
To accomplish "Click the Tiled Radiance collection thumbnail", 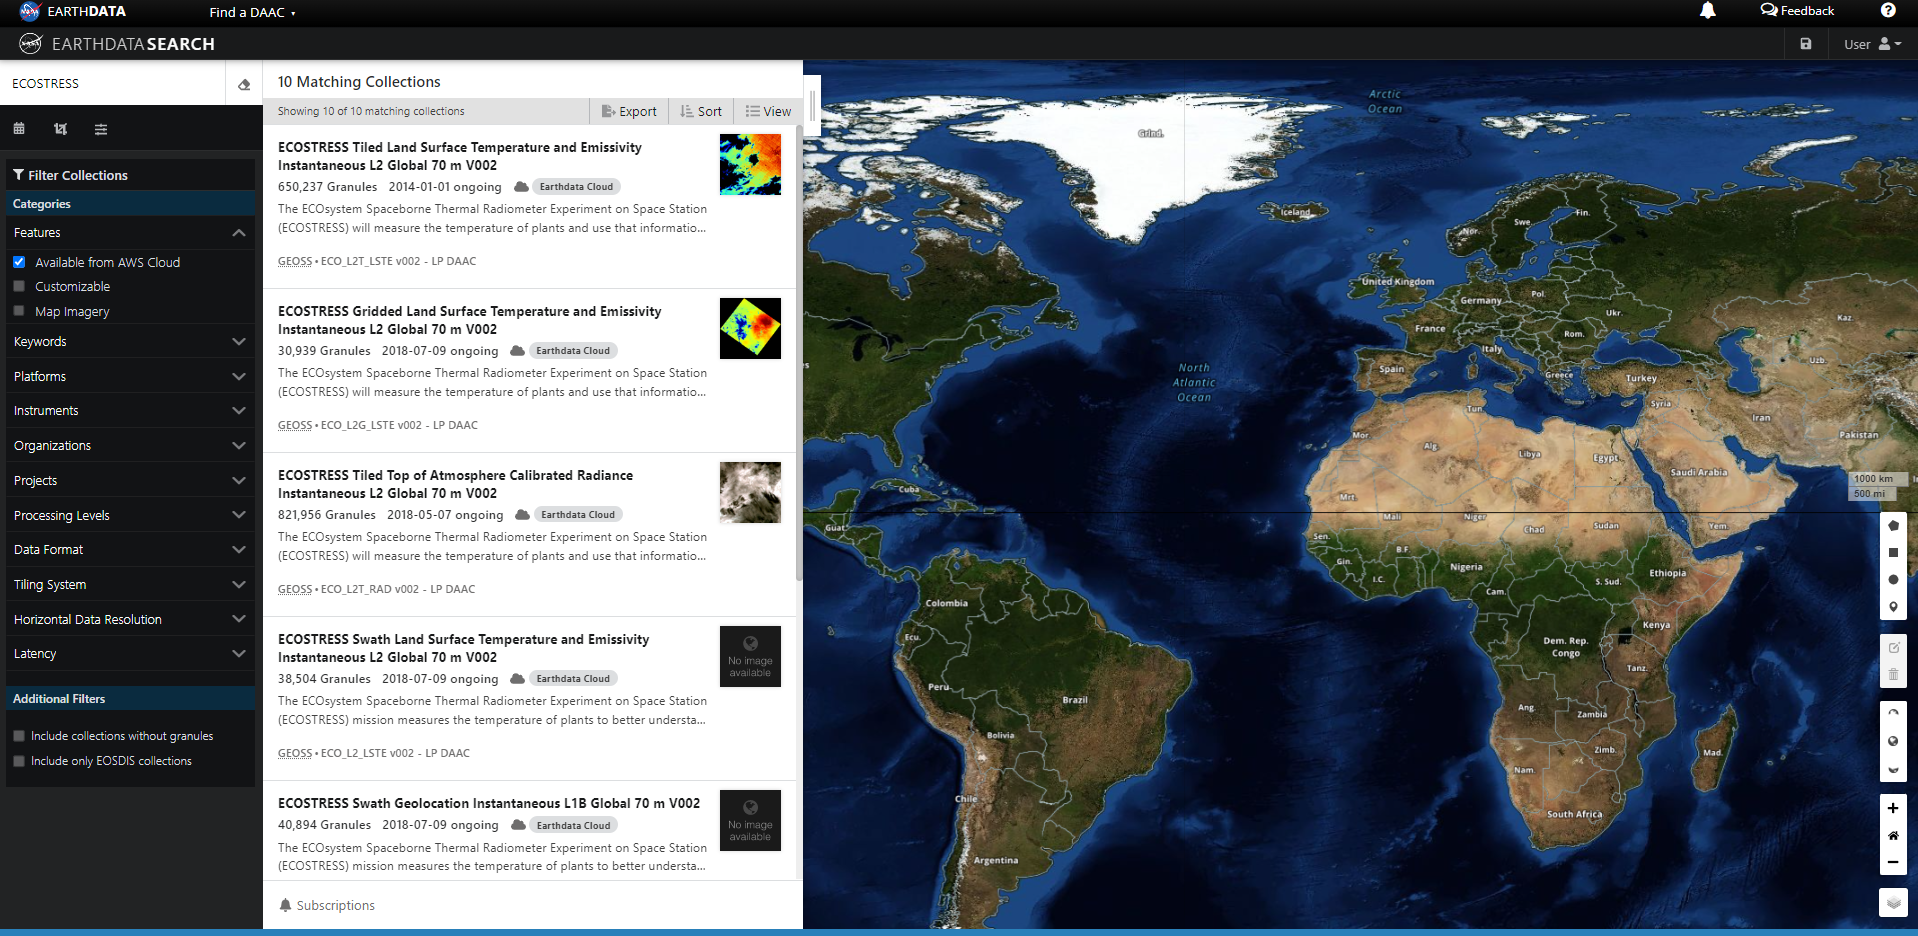I will [x=750, y=492].
